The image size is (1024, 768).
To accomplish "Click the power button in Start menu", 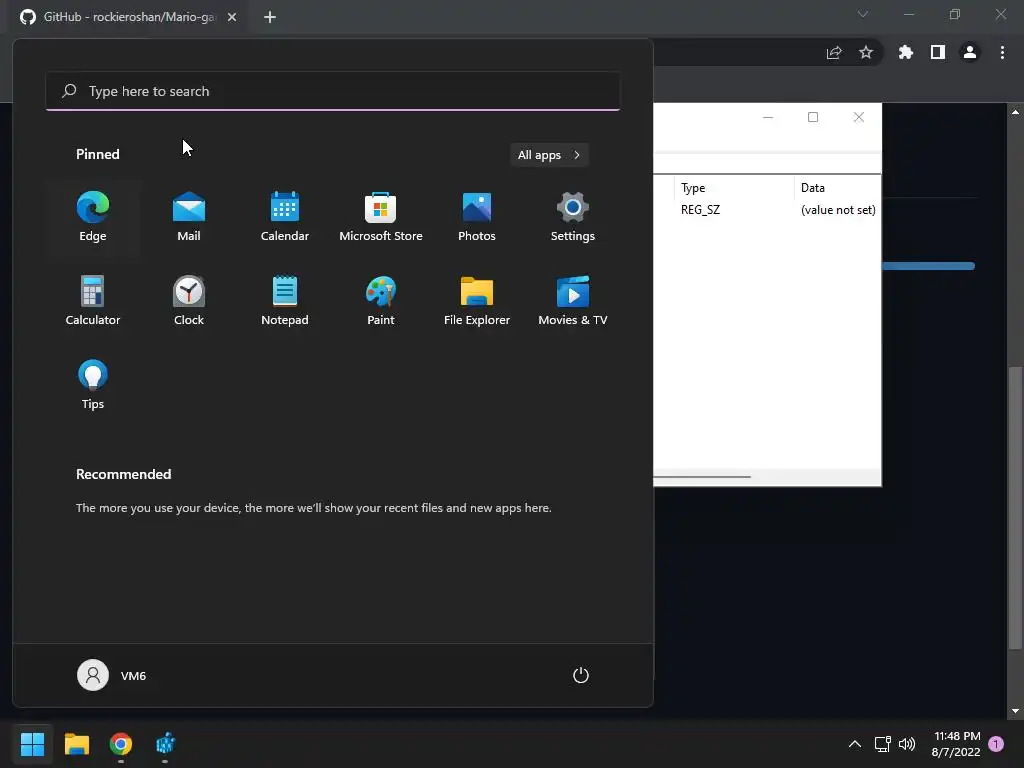I will 581,675.
